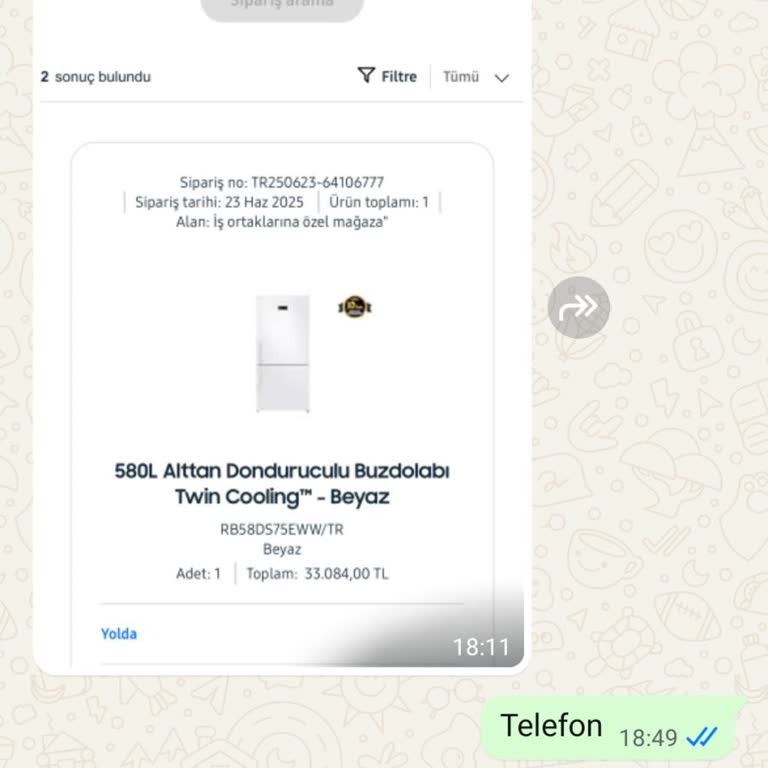Image resolution: width=768 pixels, height=768 pixels.
Task: Click the 18:11 image timestamp
Action: [x=481, y=648]
